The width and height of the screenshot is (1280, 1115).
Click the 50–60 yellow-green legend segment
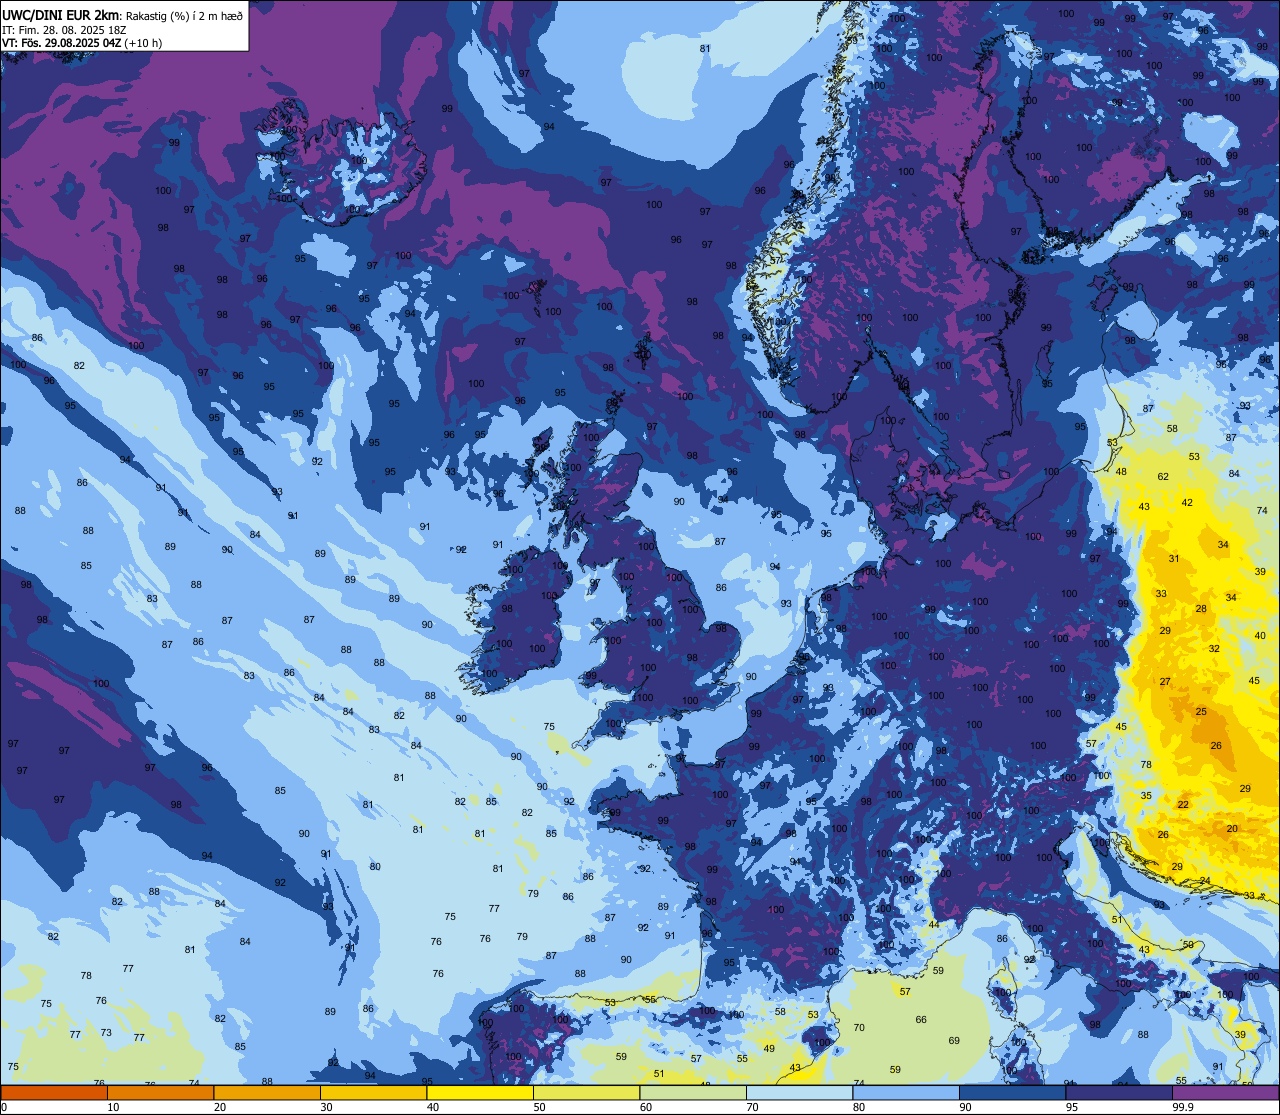(x=586, y=1093)
